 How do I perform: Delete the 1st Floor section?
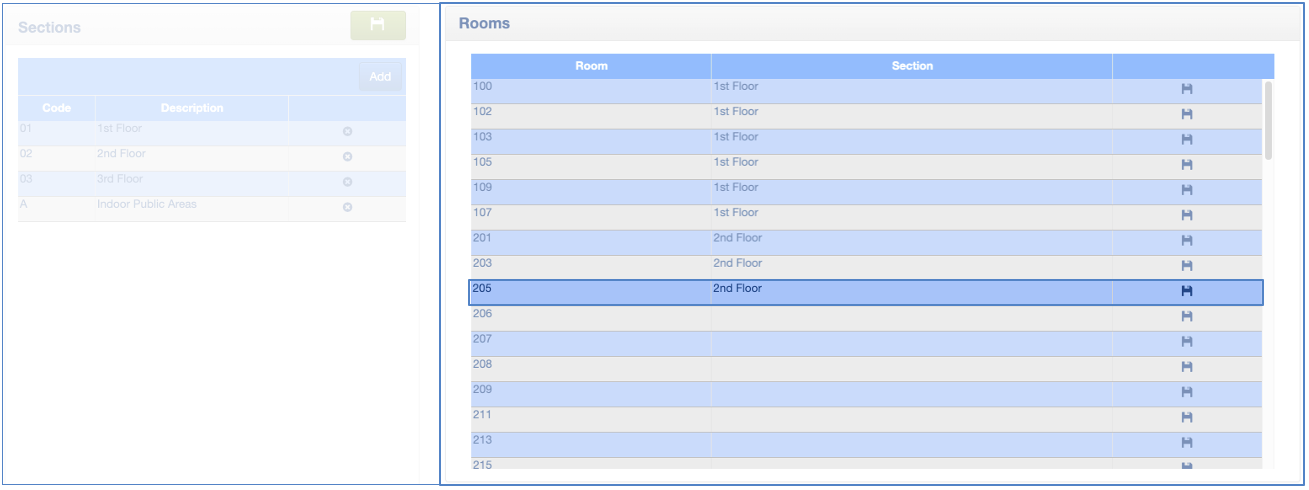[347, 132]
